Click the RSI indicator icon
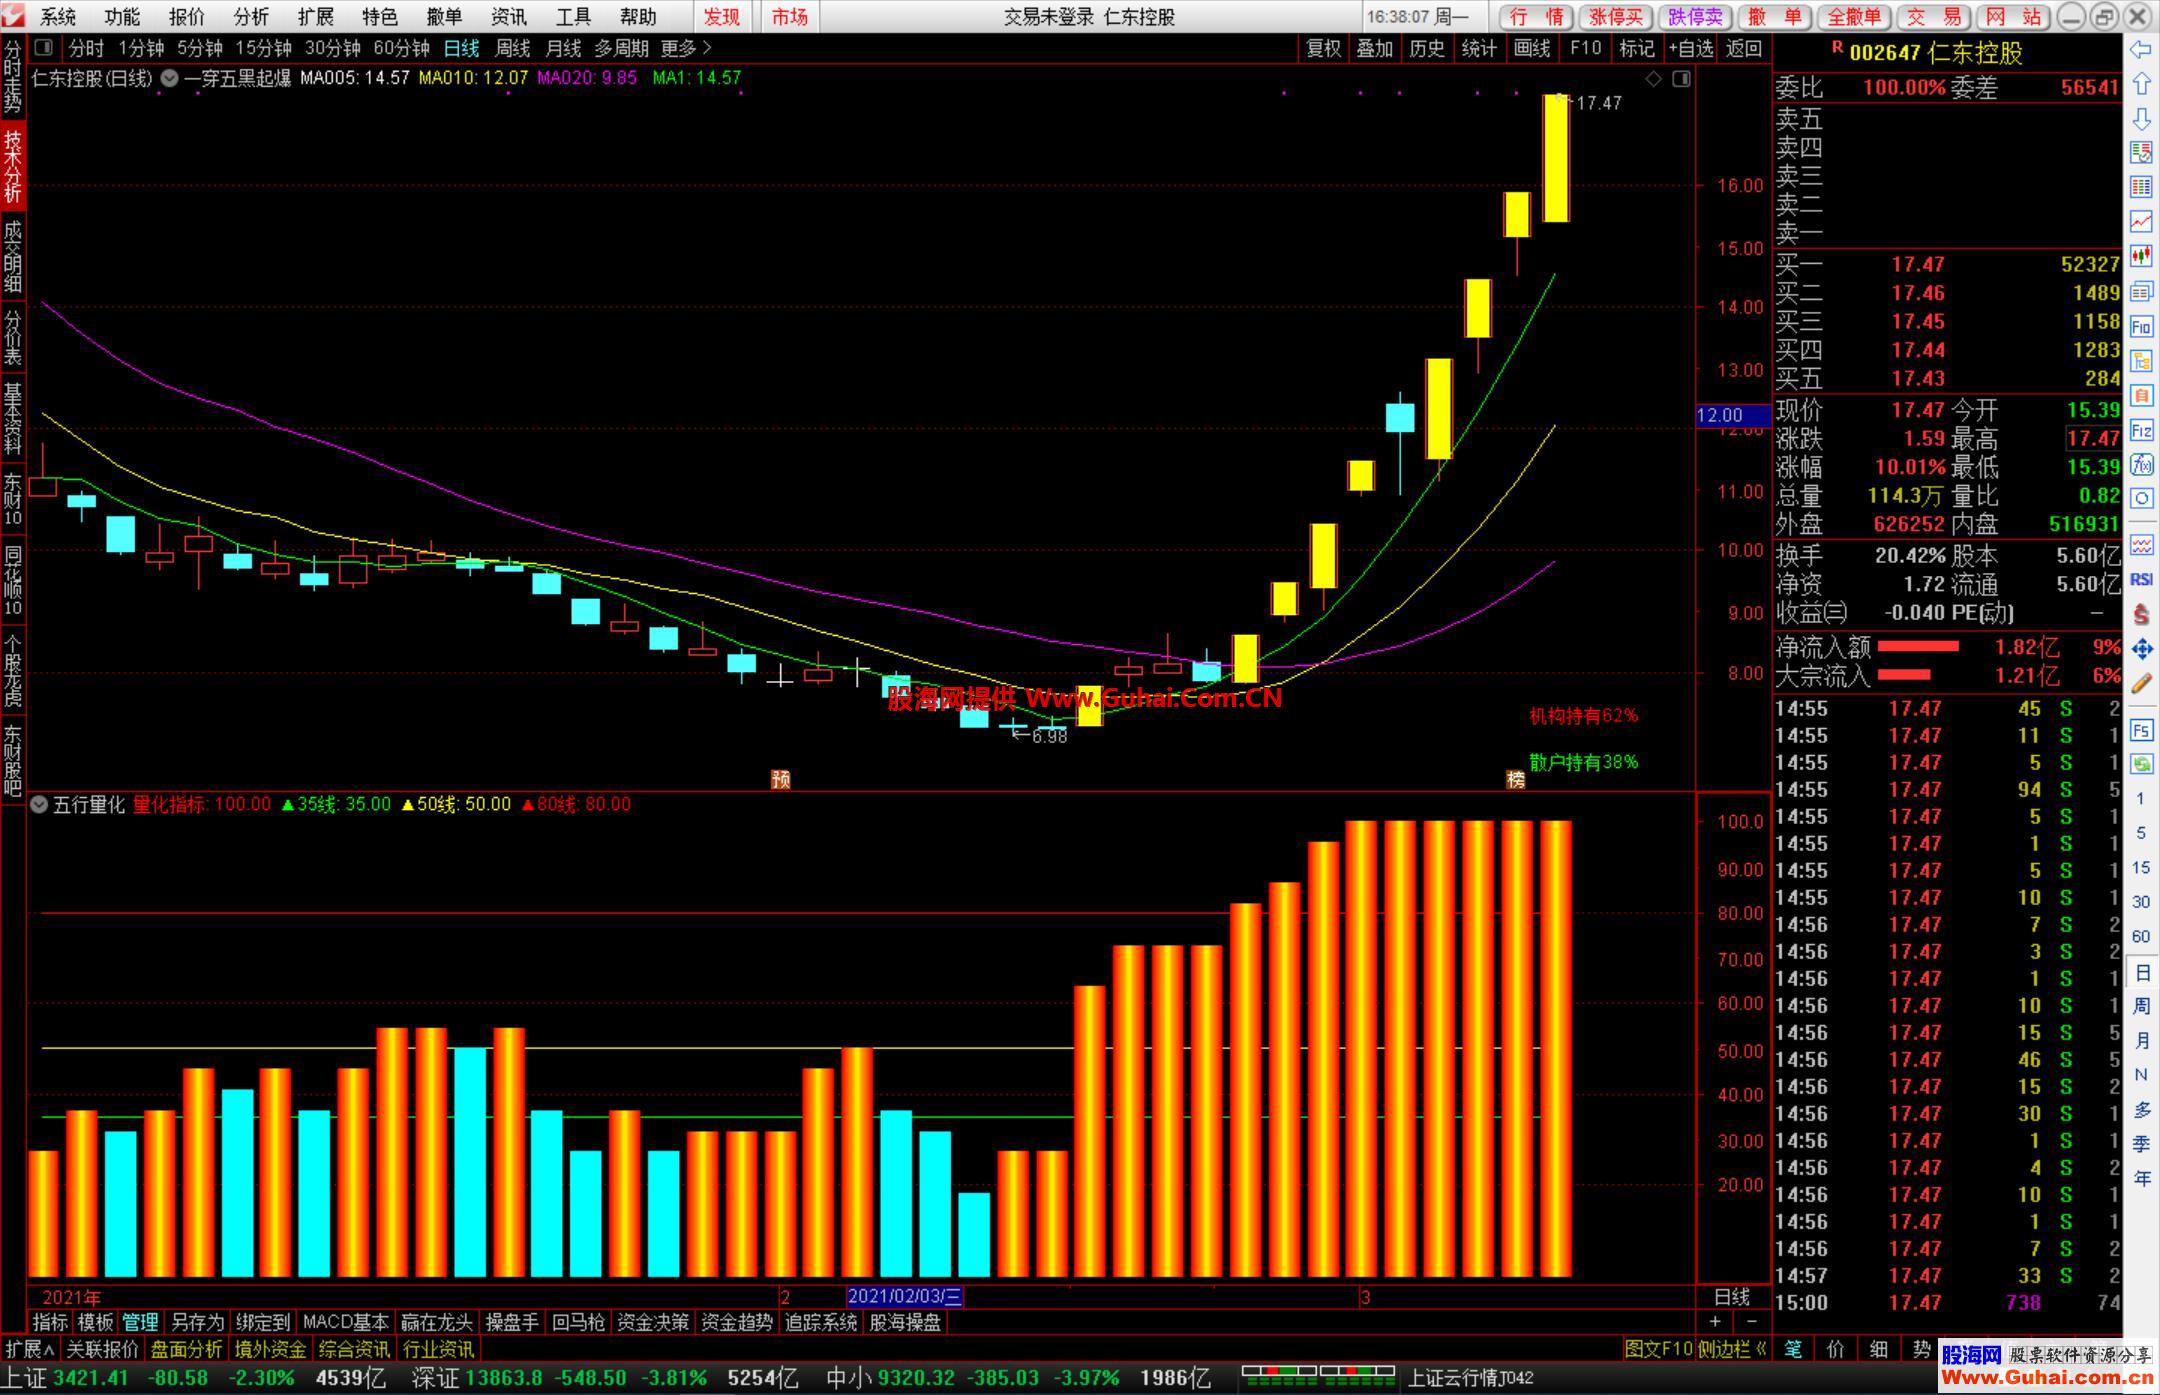Viewport: 2160px width, 1395px height. coord(2141,580)
